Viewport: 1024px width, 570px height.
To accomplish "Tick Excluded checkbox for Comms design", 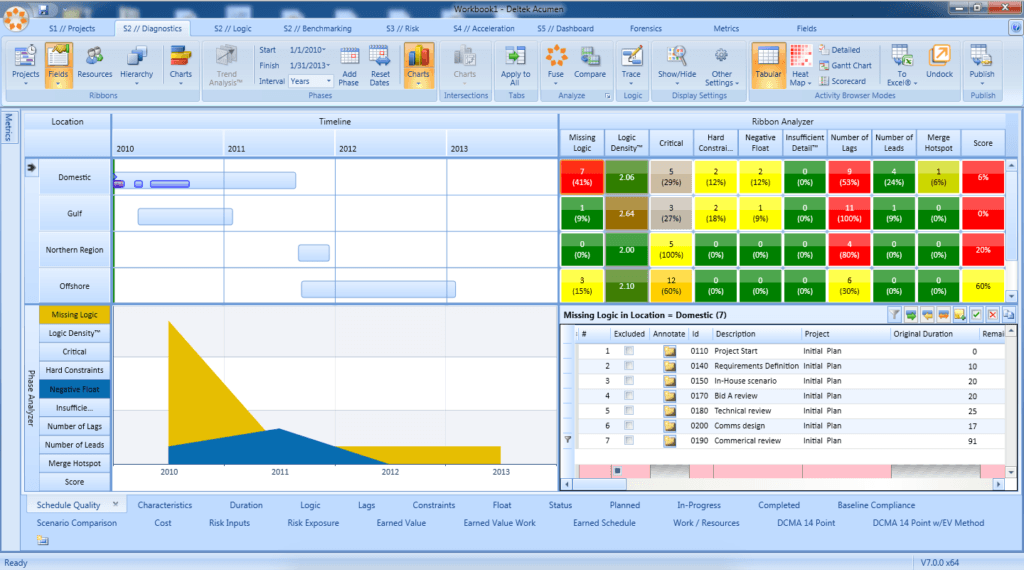I will [x=629, y=426].
